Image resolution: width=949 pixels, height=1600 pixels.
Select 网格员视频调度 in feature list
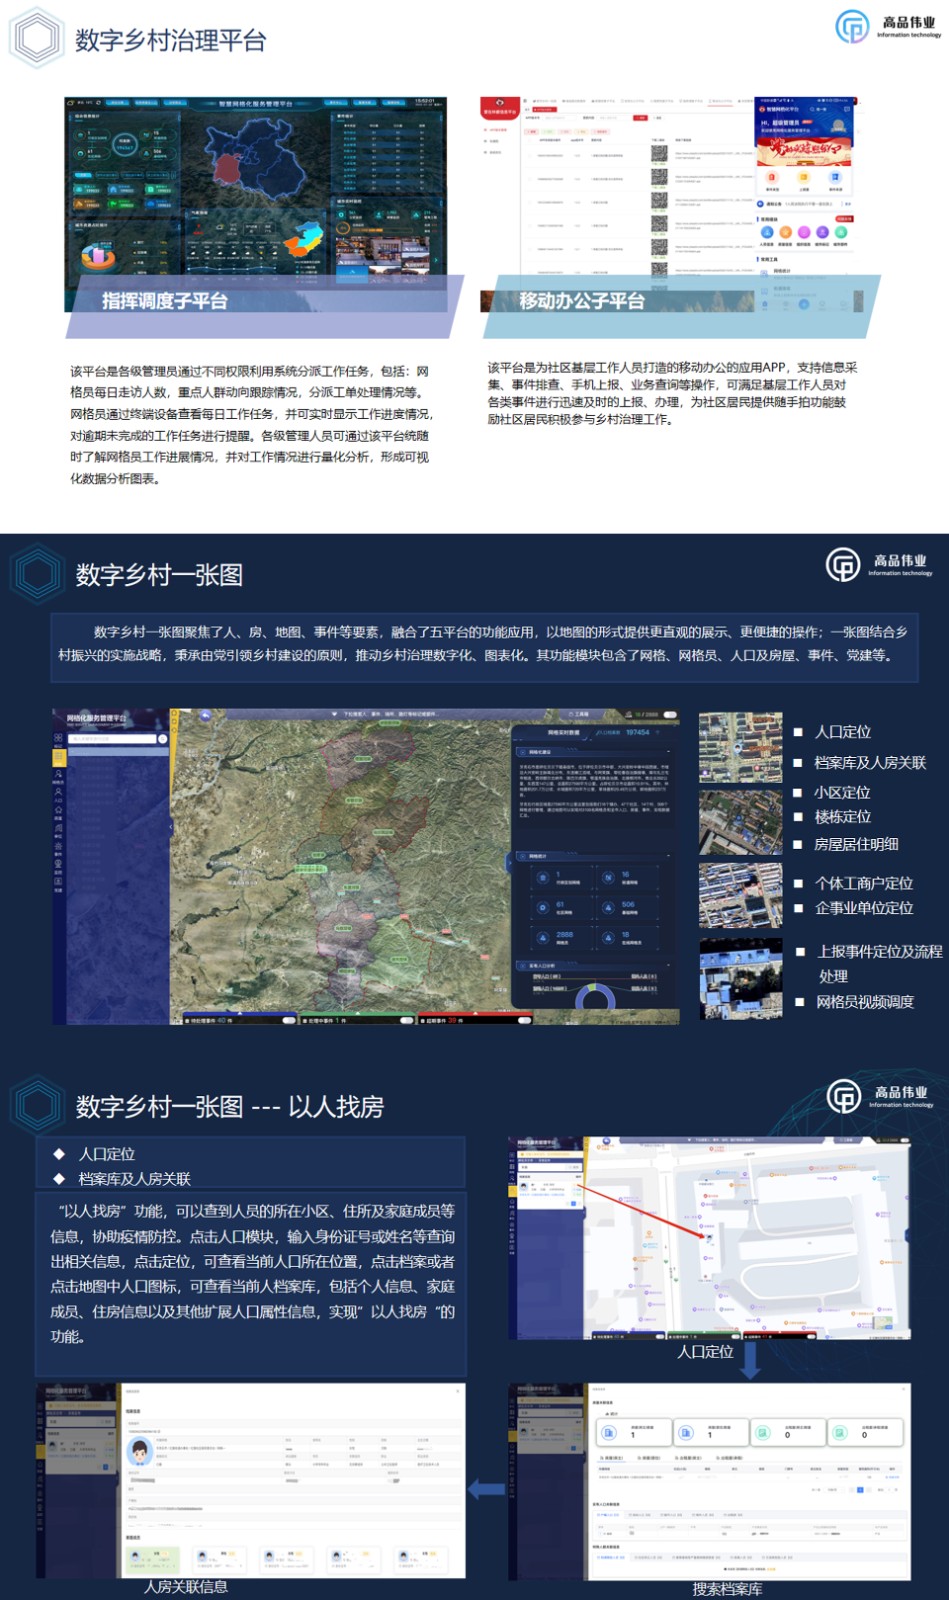865,1001
